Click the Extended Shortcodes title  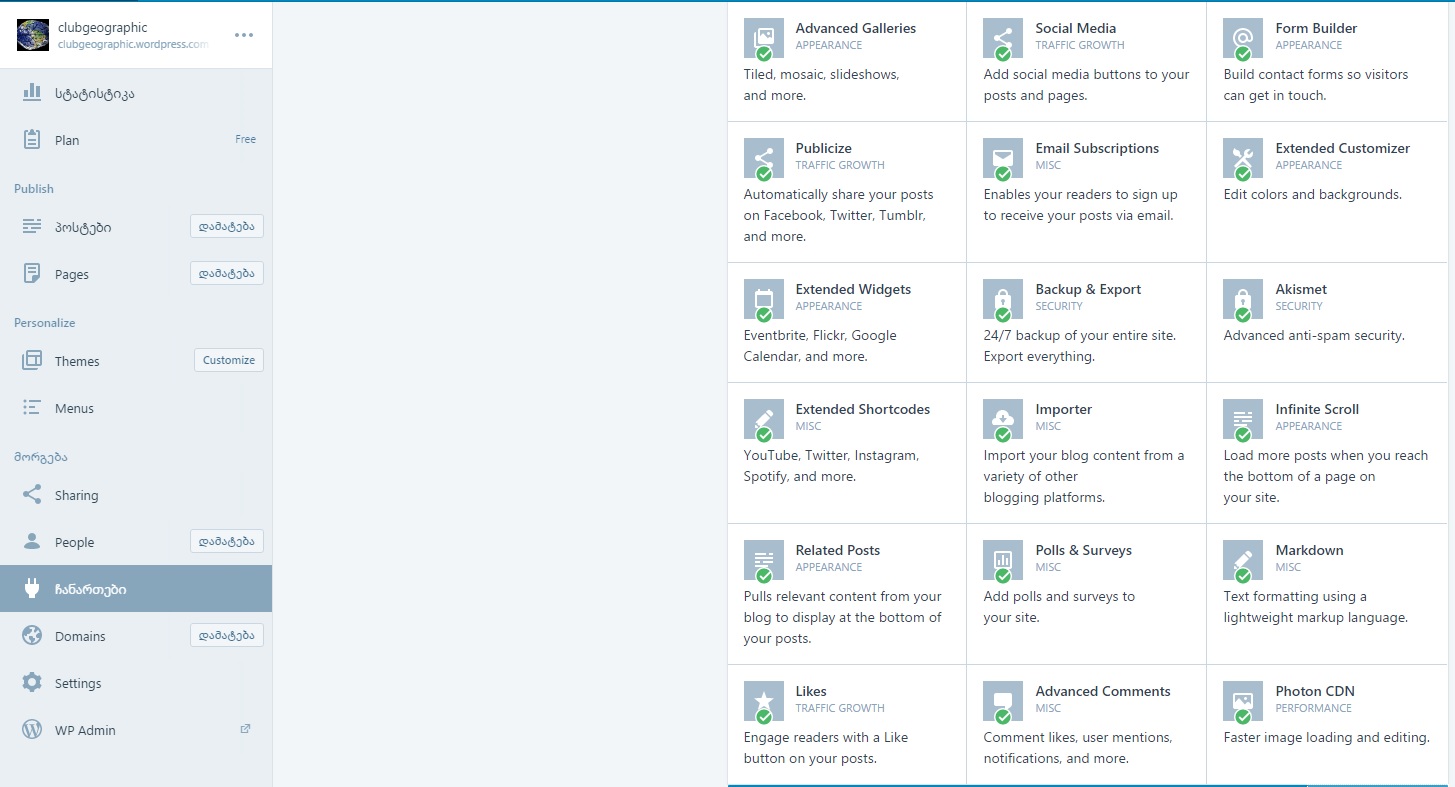point(863,409)
